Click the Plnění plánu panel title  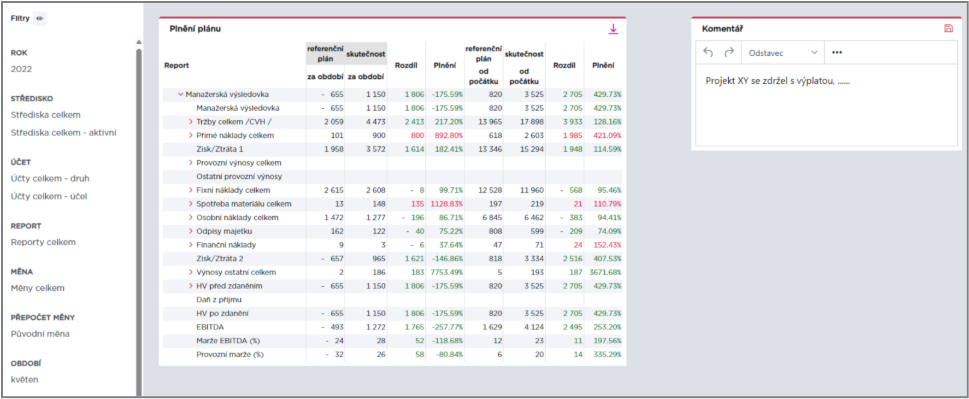click(195, 28)
